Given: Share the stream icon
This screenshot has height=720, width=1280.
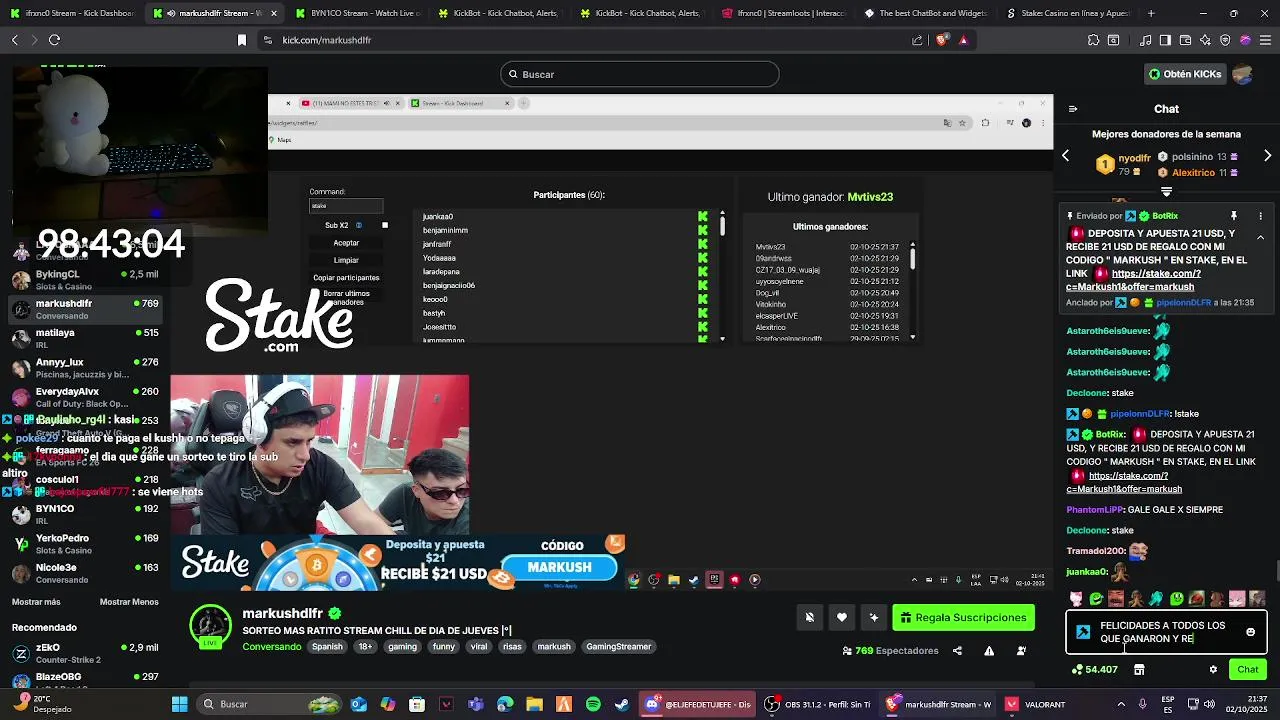Looking at the screenshot, I should pyautogui.click(x=957, y=651).
